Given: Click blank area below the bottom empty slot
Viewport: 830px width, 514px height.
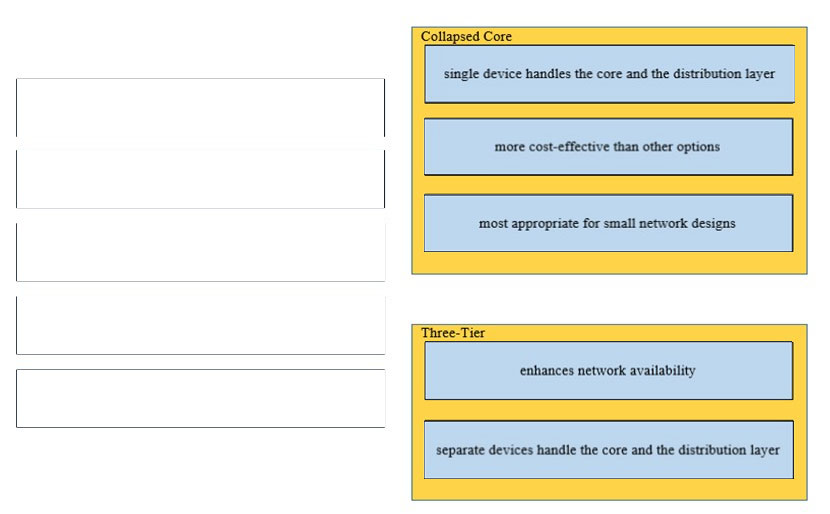Looking at the screenshot, I should 200,470.
